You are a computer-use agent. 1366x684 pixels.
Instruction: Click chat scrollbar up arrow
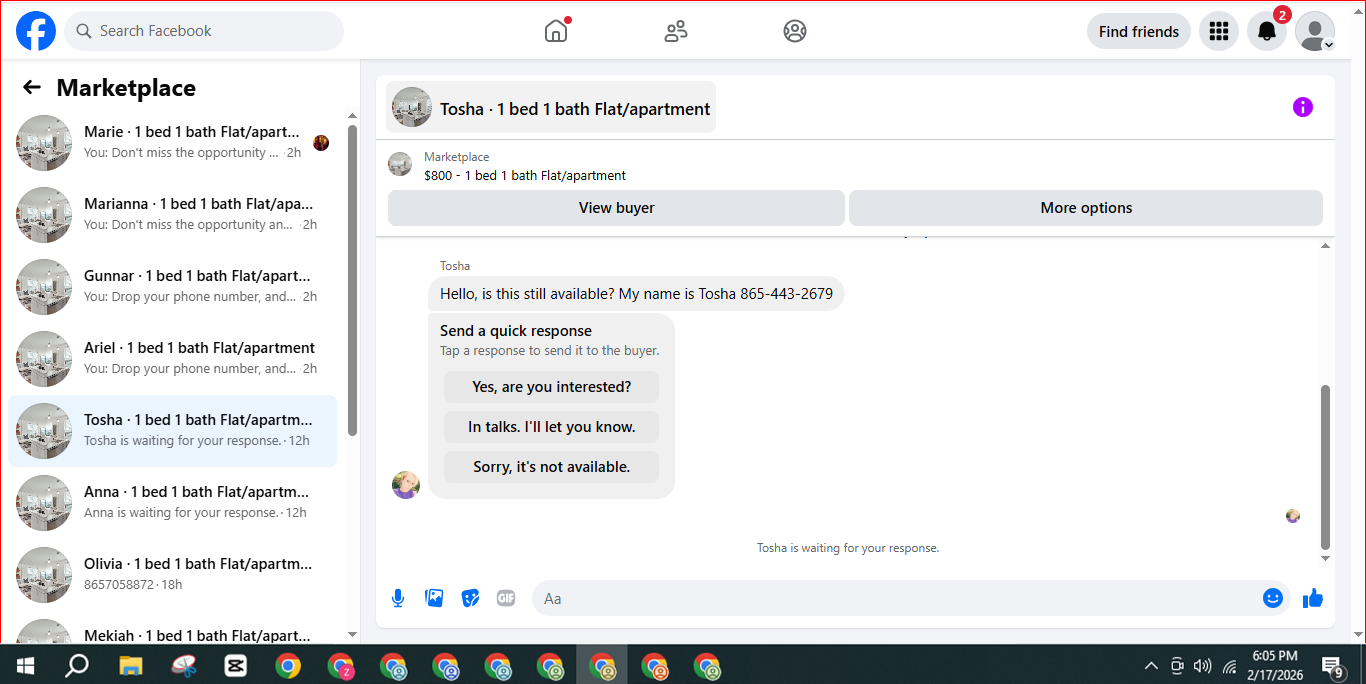1326,245
